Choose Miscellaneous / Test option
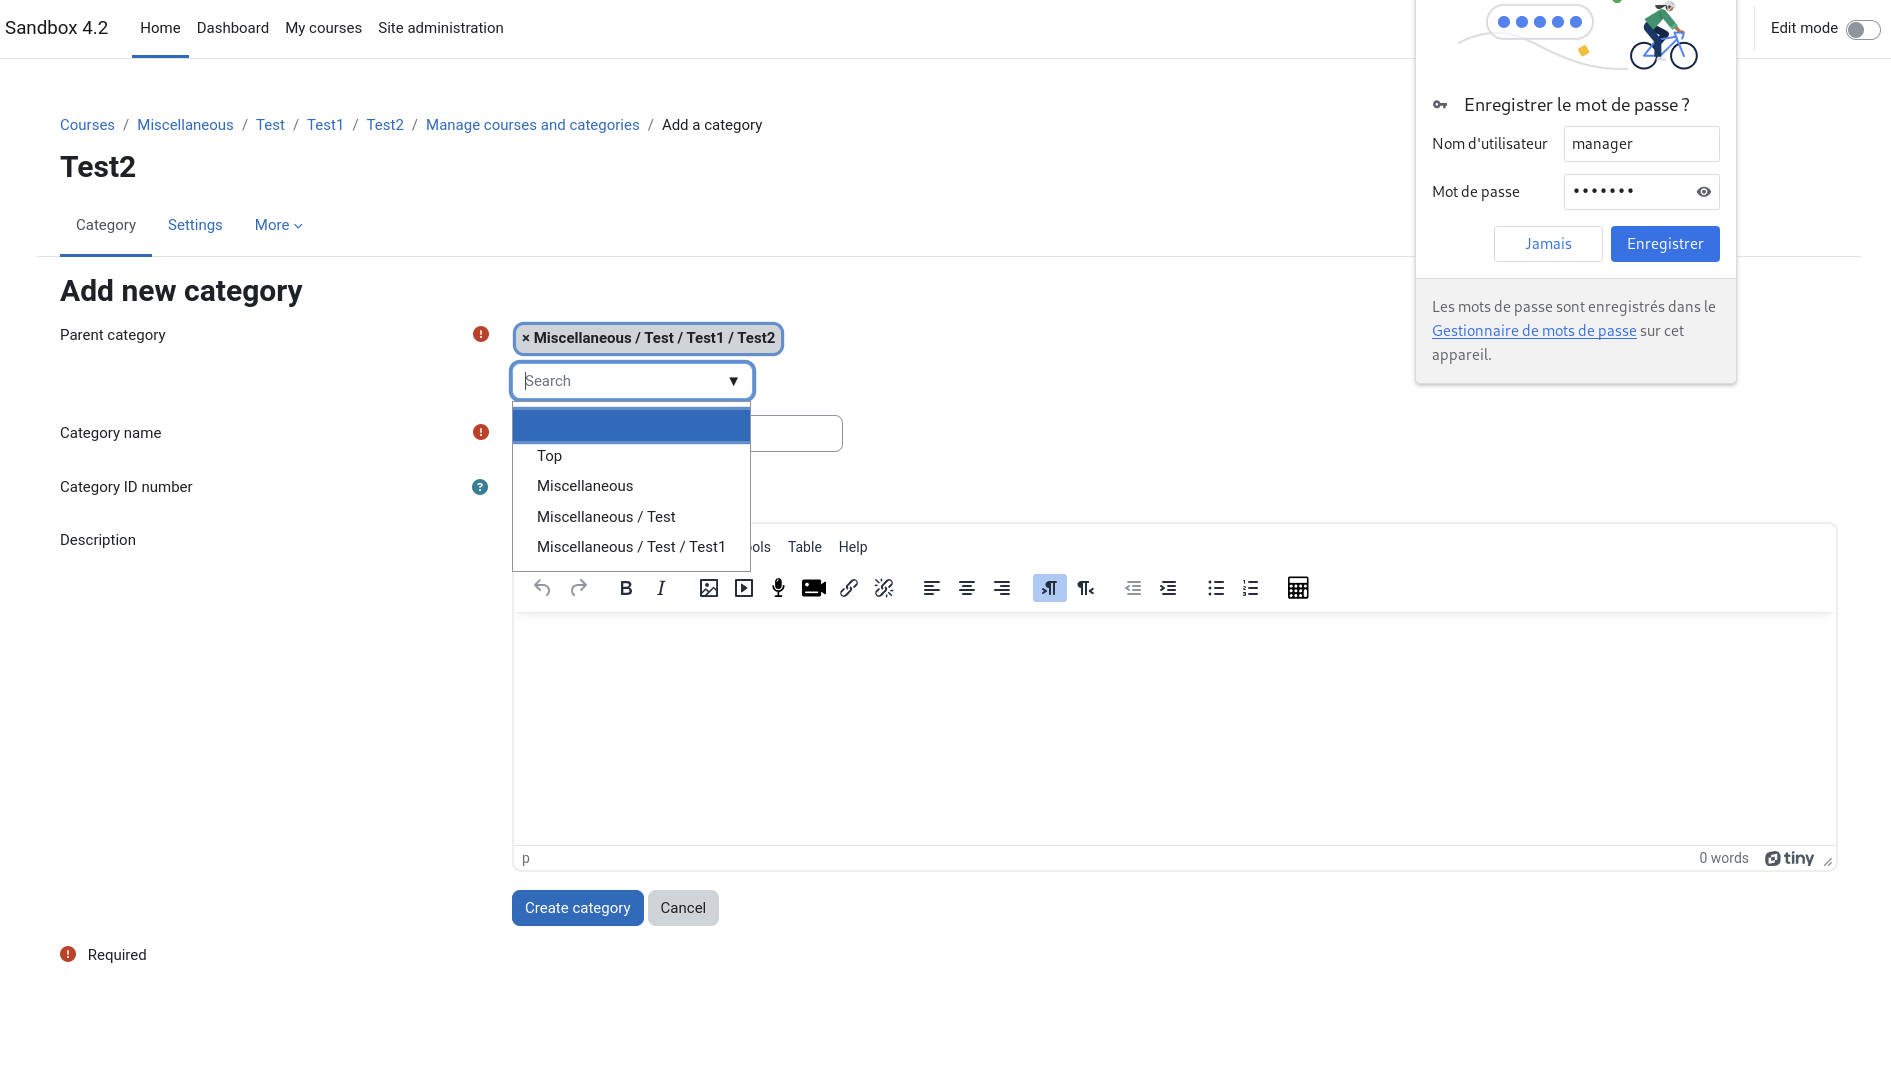Screen dimensions: 1891x1086 pyautogui.click(x=631, y=517)
